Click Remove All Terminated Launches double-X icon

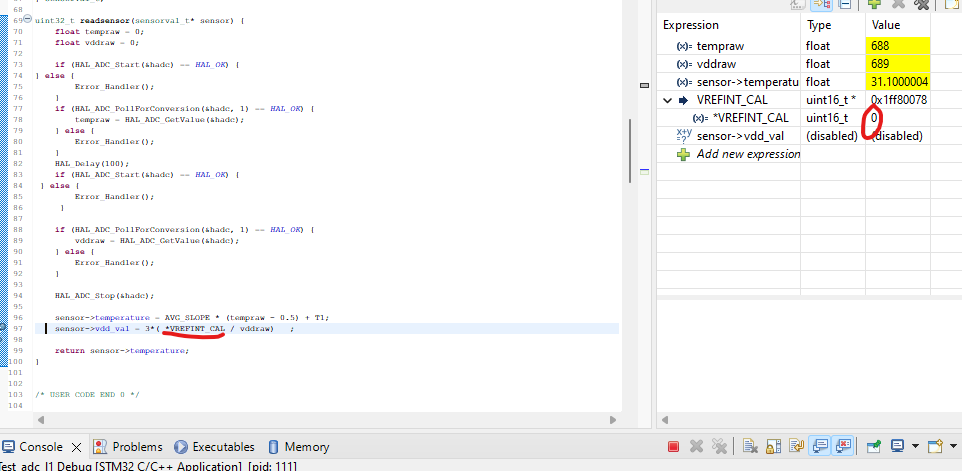click(x=718, y=446)
